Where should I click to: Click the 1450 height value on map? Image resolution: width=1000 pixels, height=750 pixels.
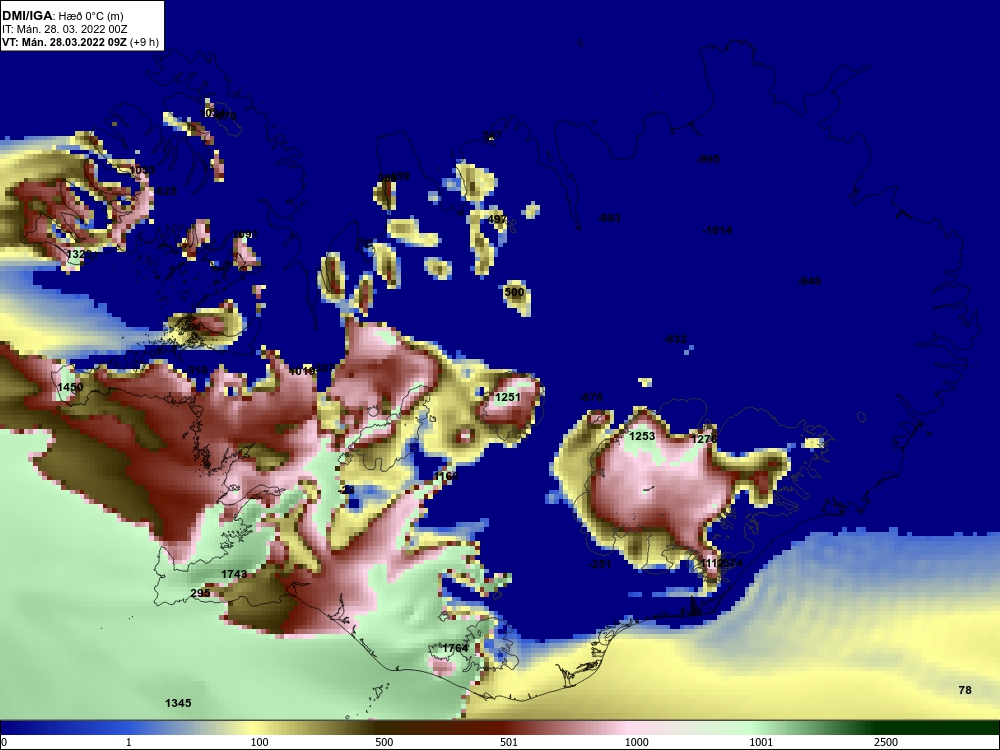[x=70, y=387]
